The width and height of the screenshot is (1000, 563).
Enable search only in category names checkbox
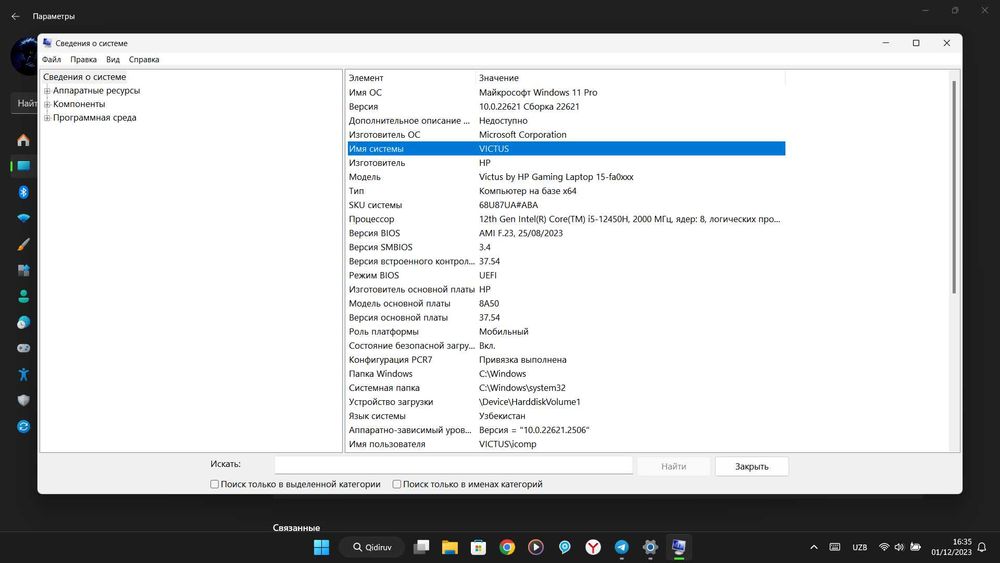[x=397, y=484]
